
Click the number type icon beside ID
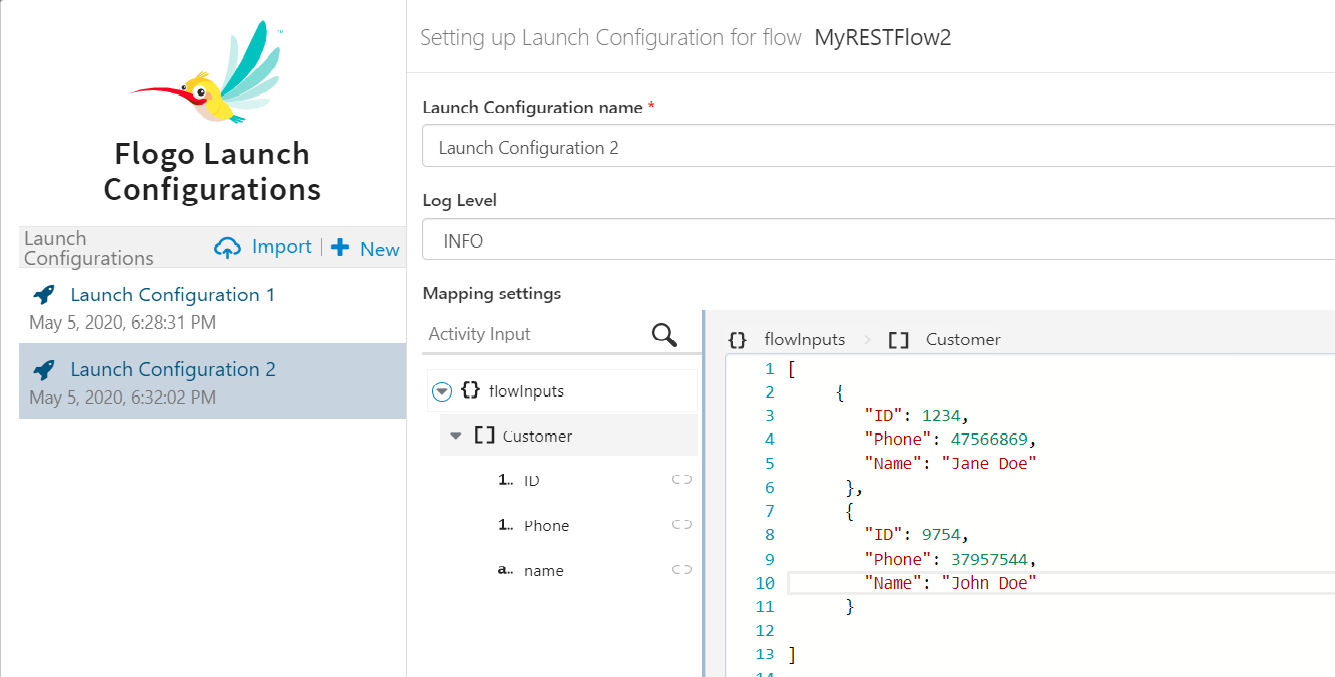coord(506,480)
